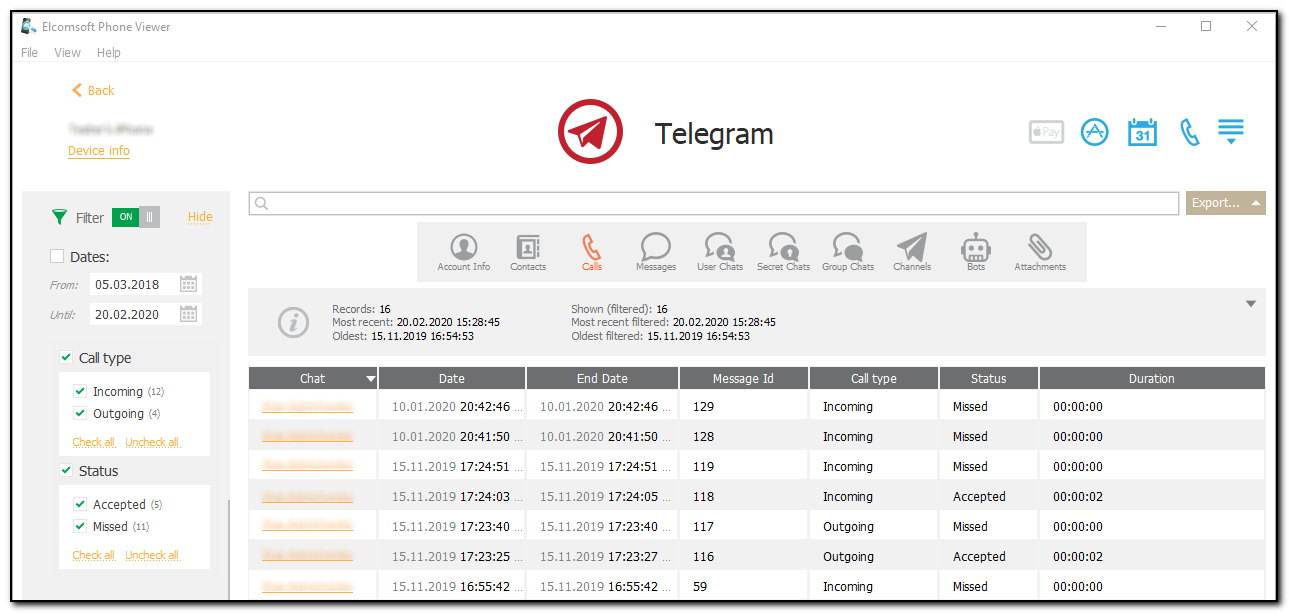Switch to the Contacts section
The height and width of the screenshot is (613, 1289).
coord(527,251)
